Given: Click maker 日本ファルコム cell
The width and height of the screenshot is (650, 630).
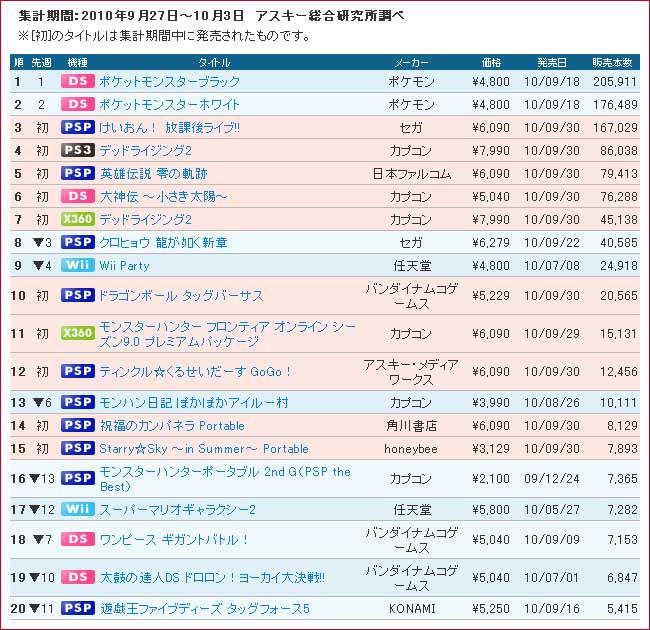Looking at the screenshot, I should (x=412, y=174).
